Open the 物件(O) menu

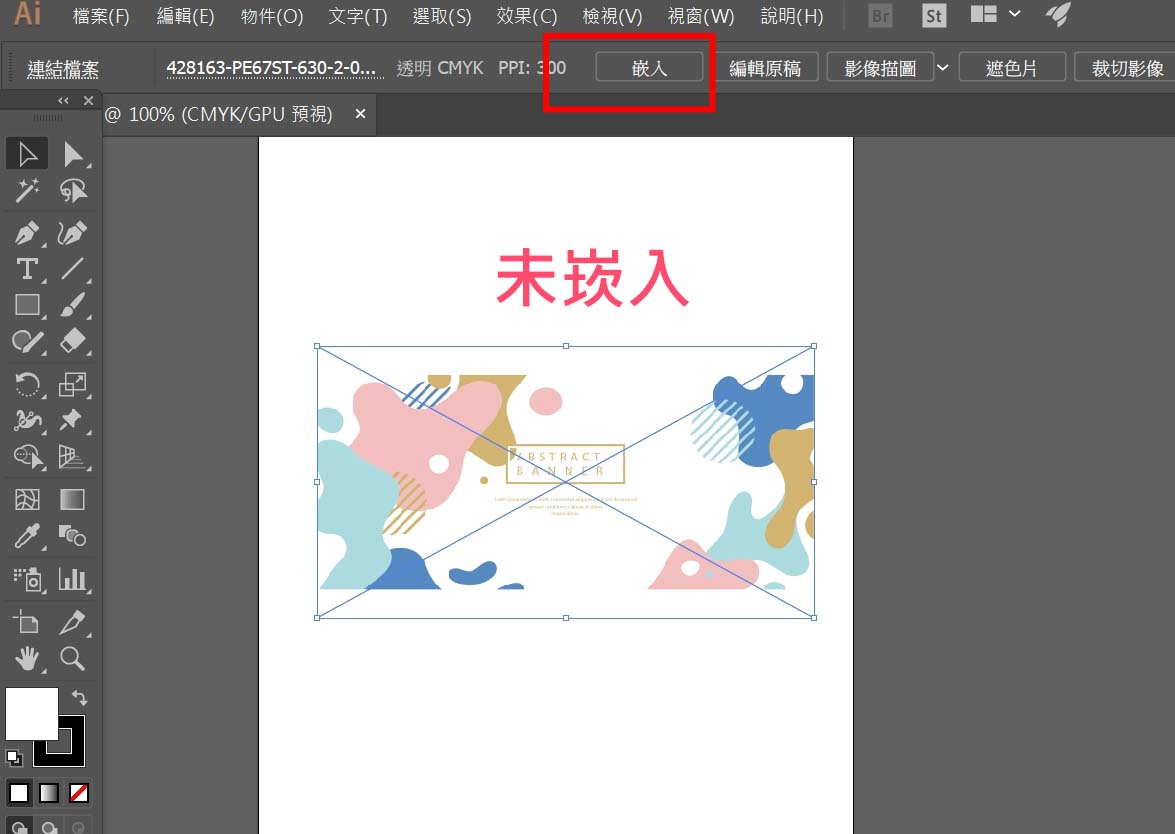272,16
